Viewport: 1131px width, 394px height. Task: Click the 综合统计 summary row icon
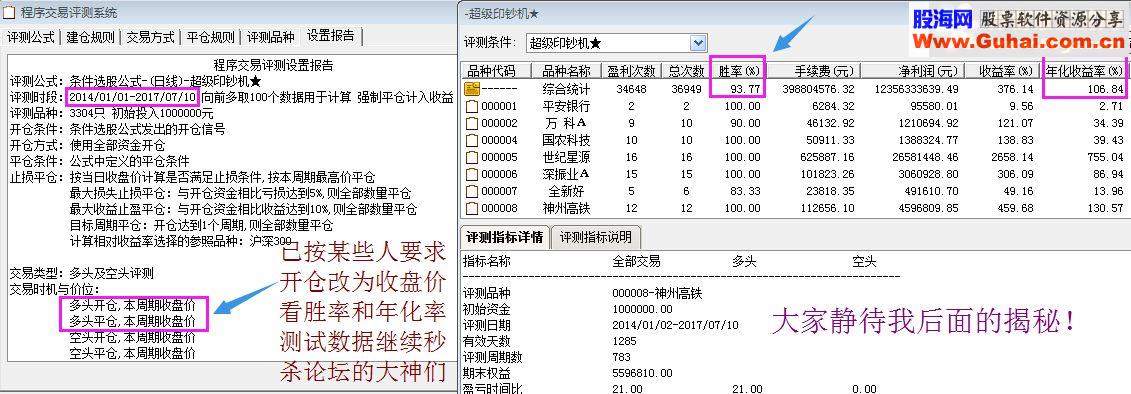pyautogui.click(x=472, y=89)
